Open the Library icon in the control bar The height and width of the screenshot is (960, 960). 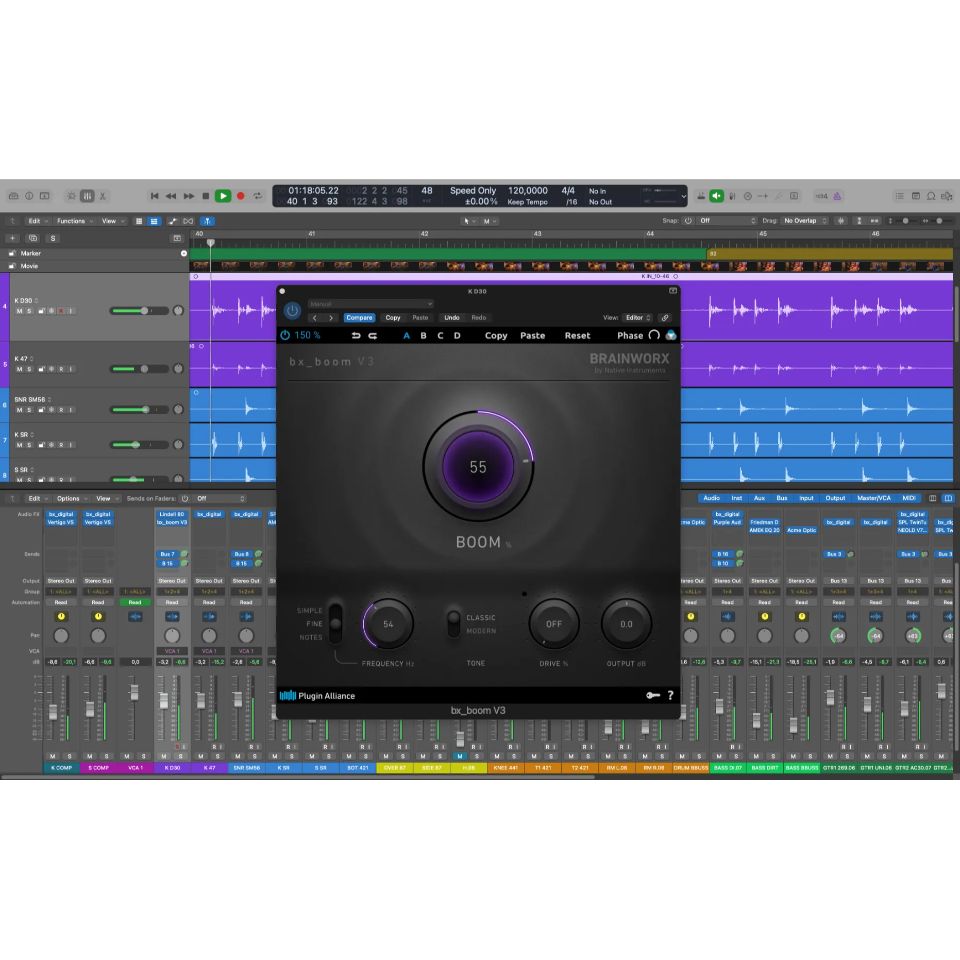coord(13,196)
